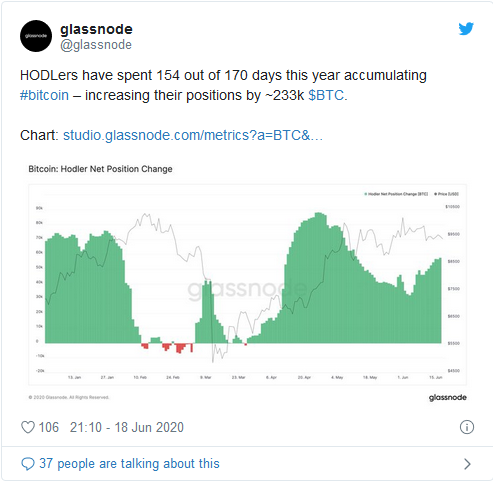493x483 pixels.
Task: Click the 106 likes count
Action: coord(49,427)
